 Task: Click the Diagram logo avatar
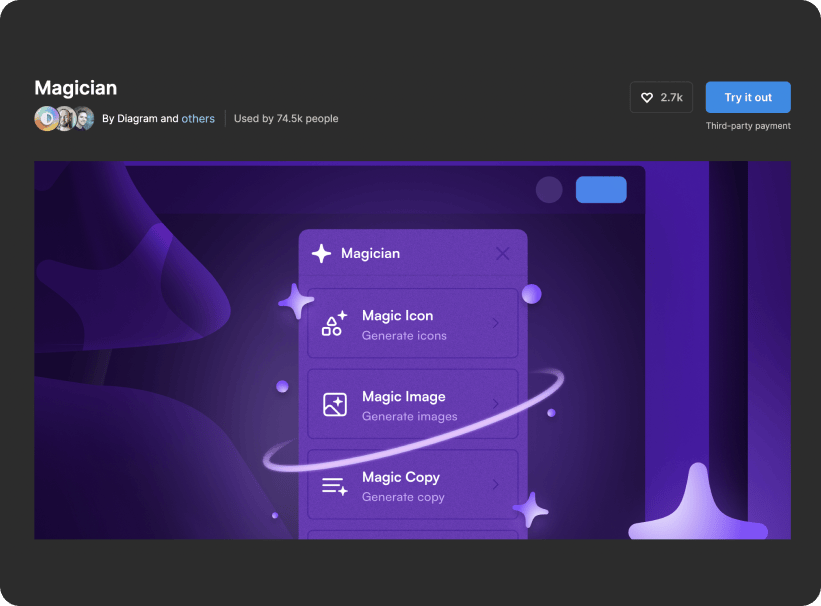click(47, 118)
